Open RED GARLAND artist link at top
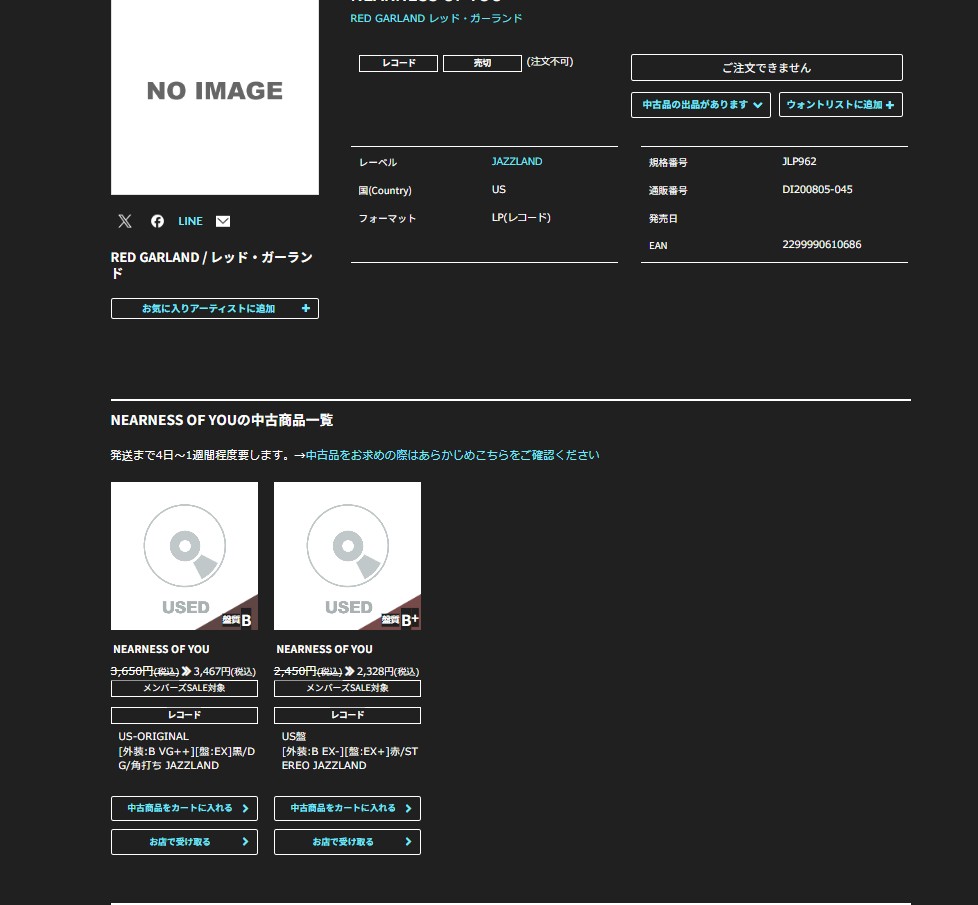The image size is (978, 905). tap(436, 18)
